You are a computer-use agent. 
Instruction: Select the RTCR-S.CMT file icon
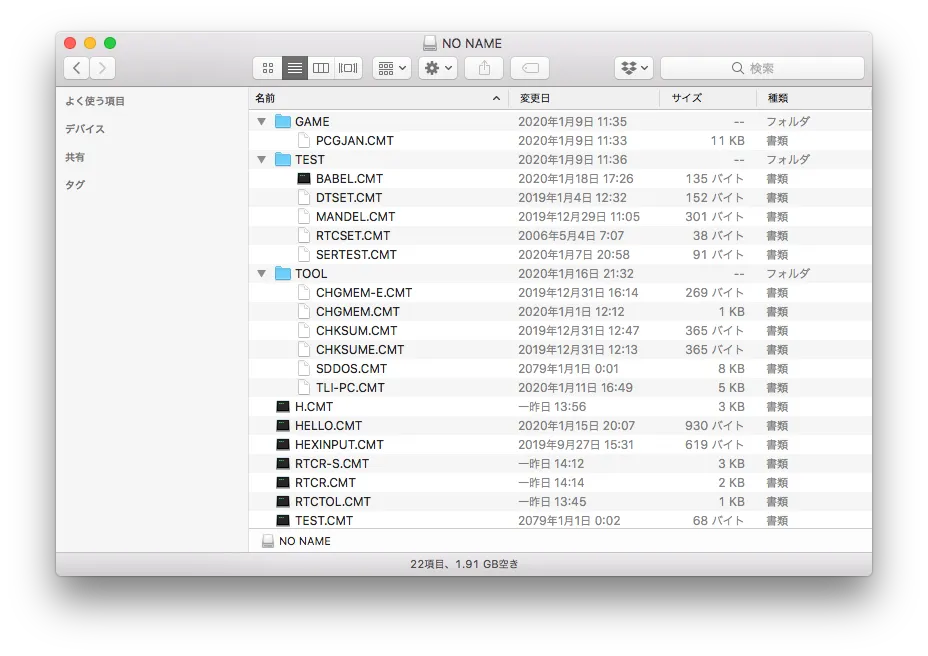pos(283,463)
